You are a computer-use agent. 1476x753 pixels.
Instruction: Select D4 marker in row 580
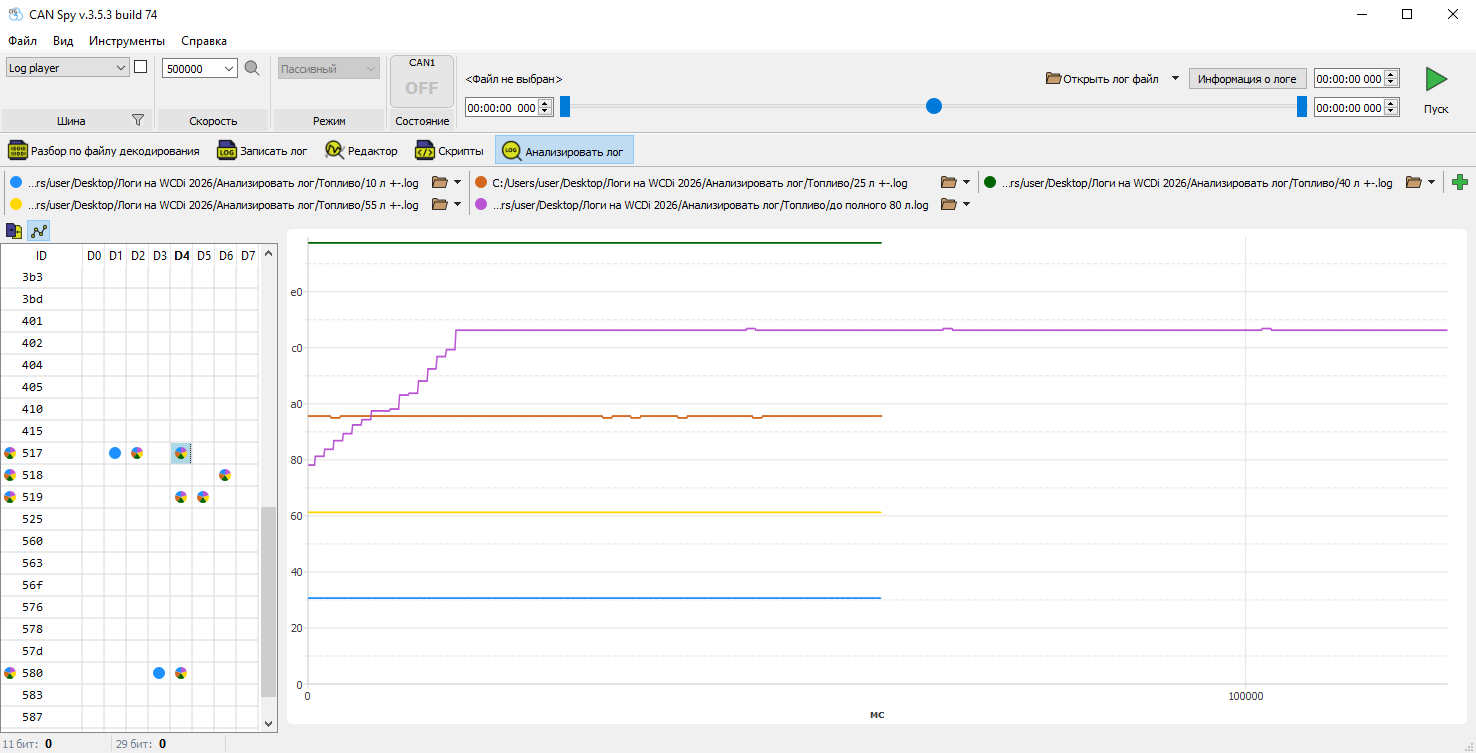click(181, 673)
